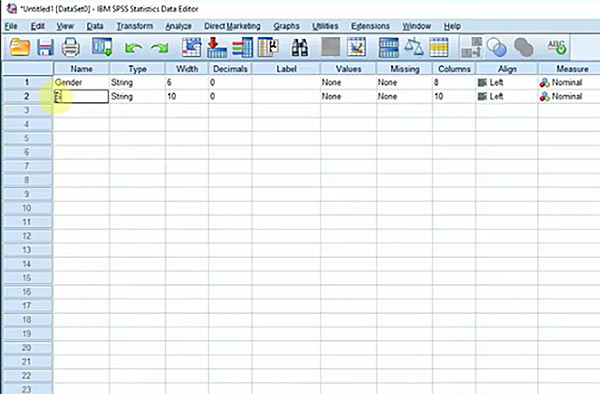Click Decimals cell for Gender row
This screenshot has height=394, width=600.
click(230, 82)
